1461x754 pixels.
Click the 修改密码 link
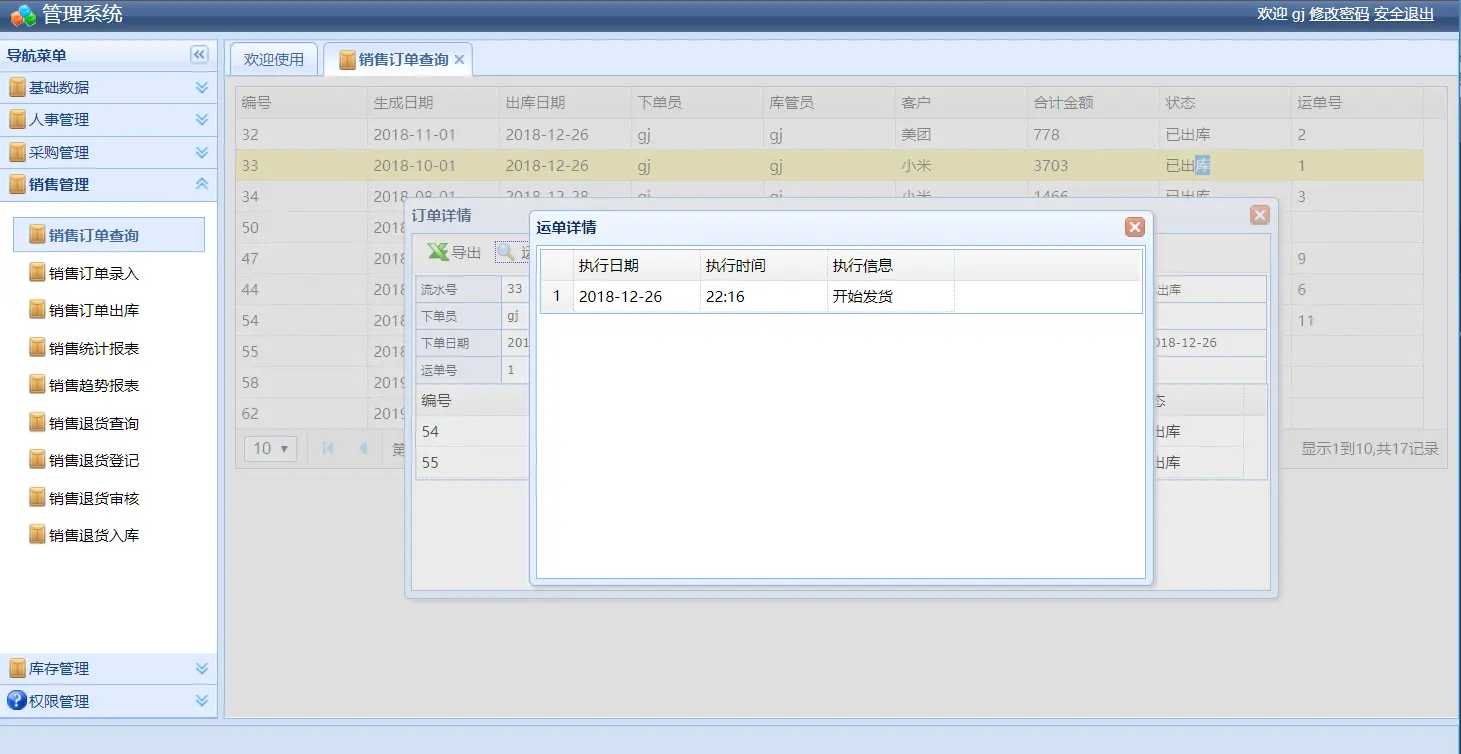(1339, 14)
